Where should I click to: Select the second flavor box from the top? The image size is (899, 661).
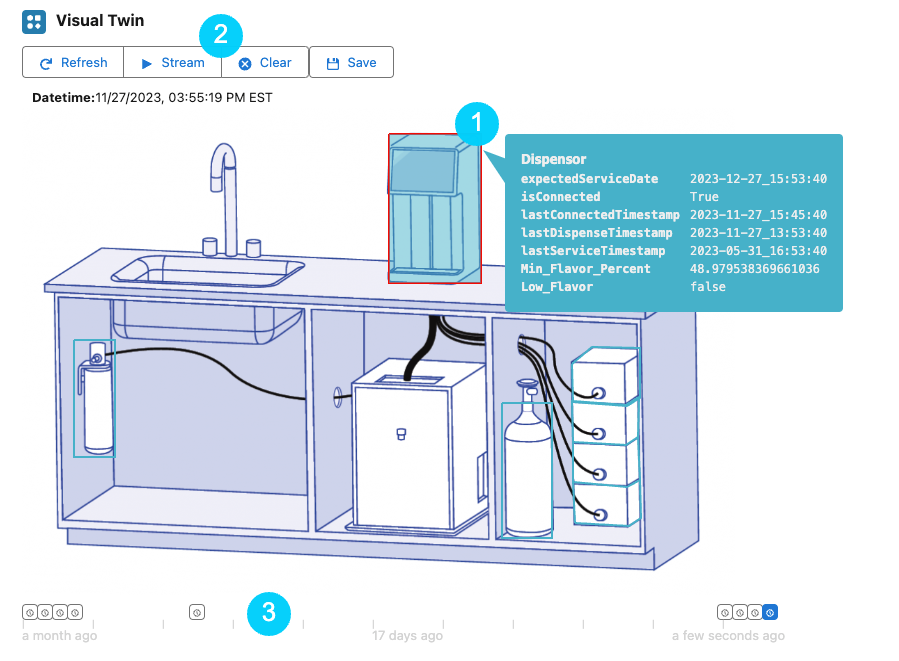coord(605,423)
